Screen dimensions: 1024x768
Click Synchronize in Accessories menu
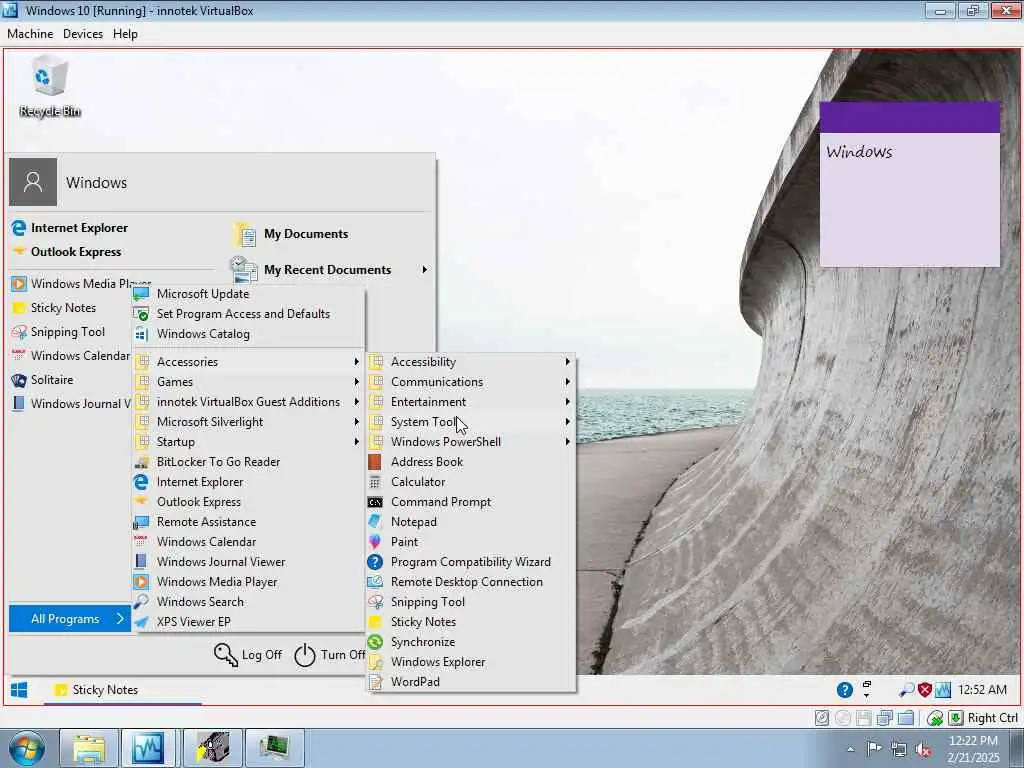471,642
